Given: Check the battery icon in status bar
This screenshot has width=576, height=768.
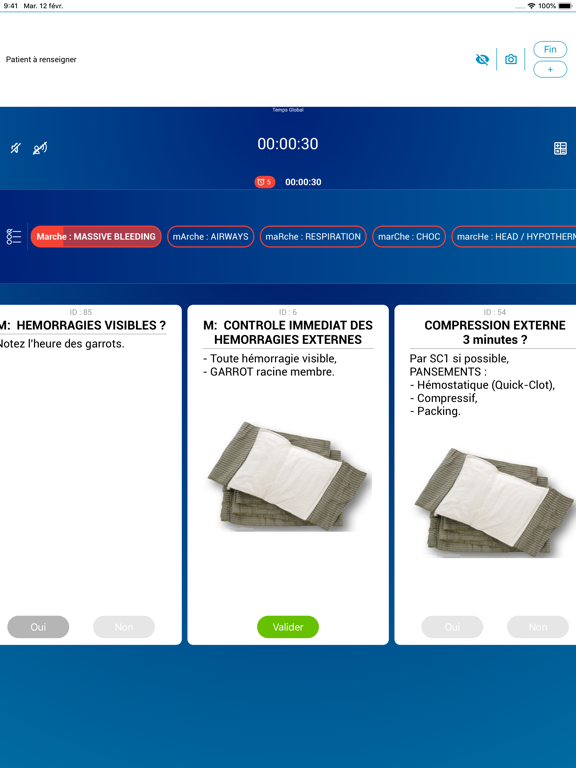Looking at the screenshot, I should tap(565, 6).
